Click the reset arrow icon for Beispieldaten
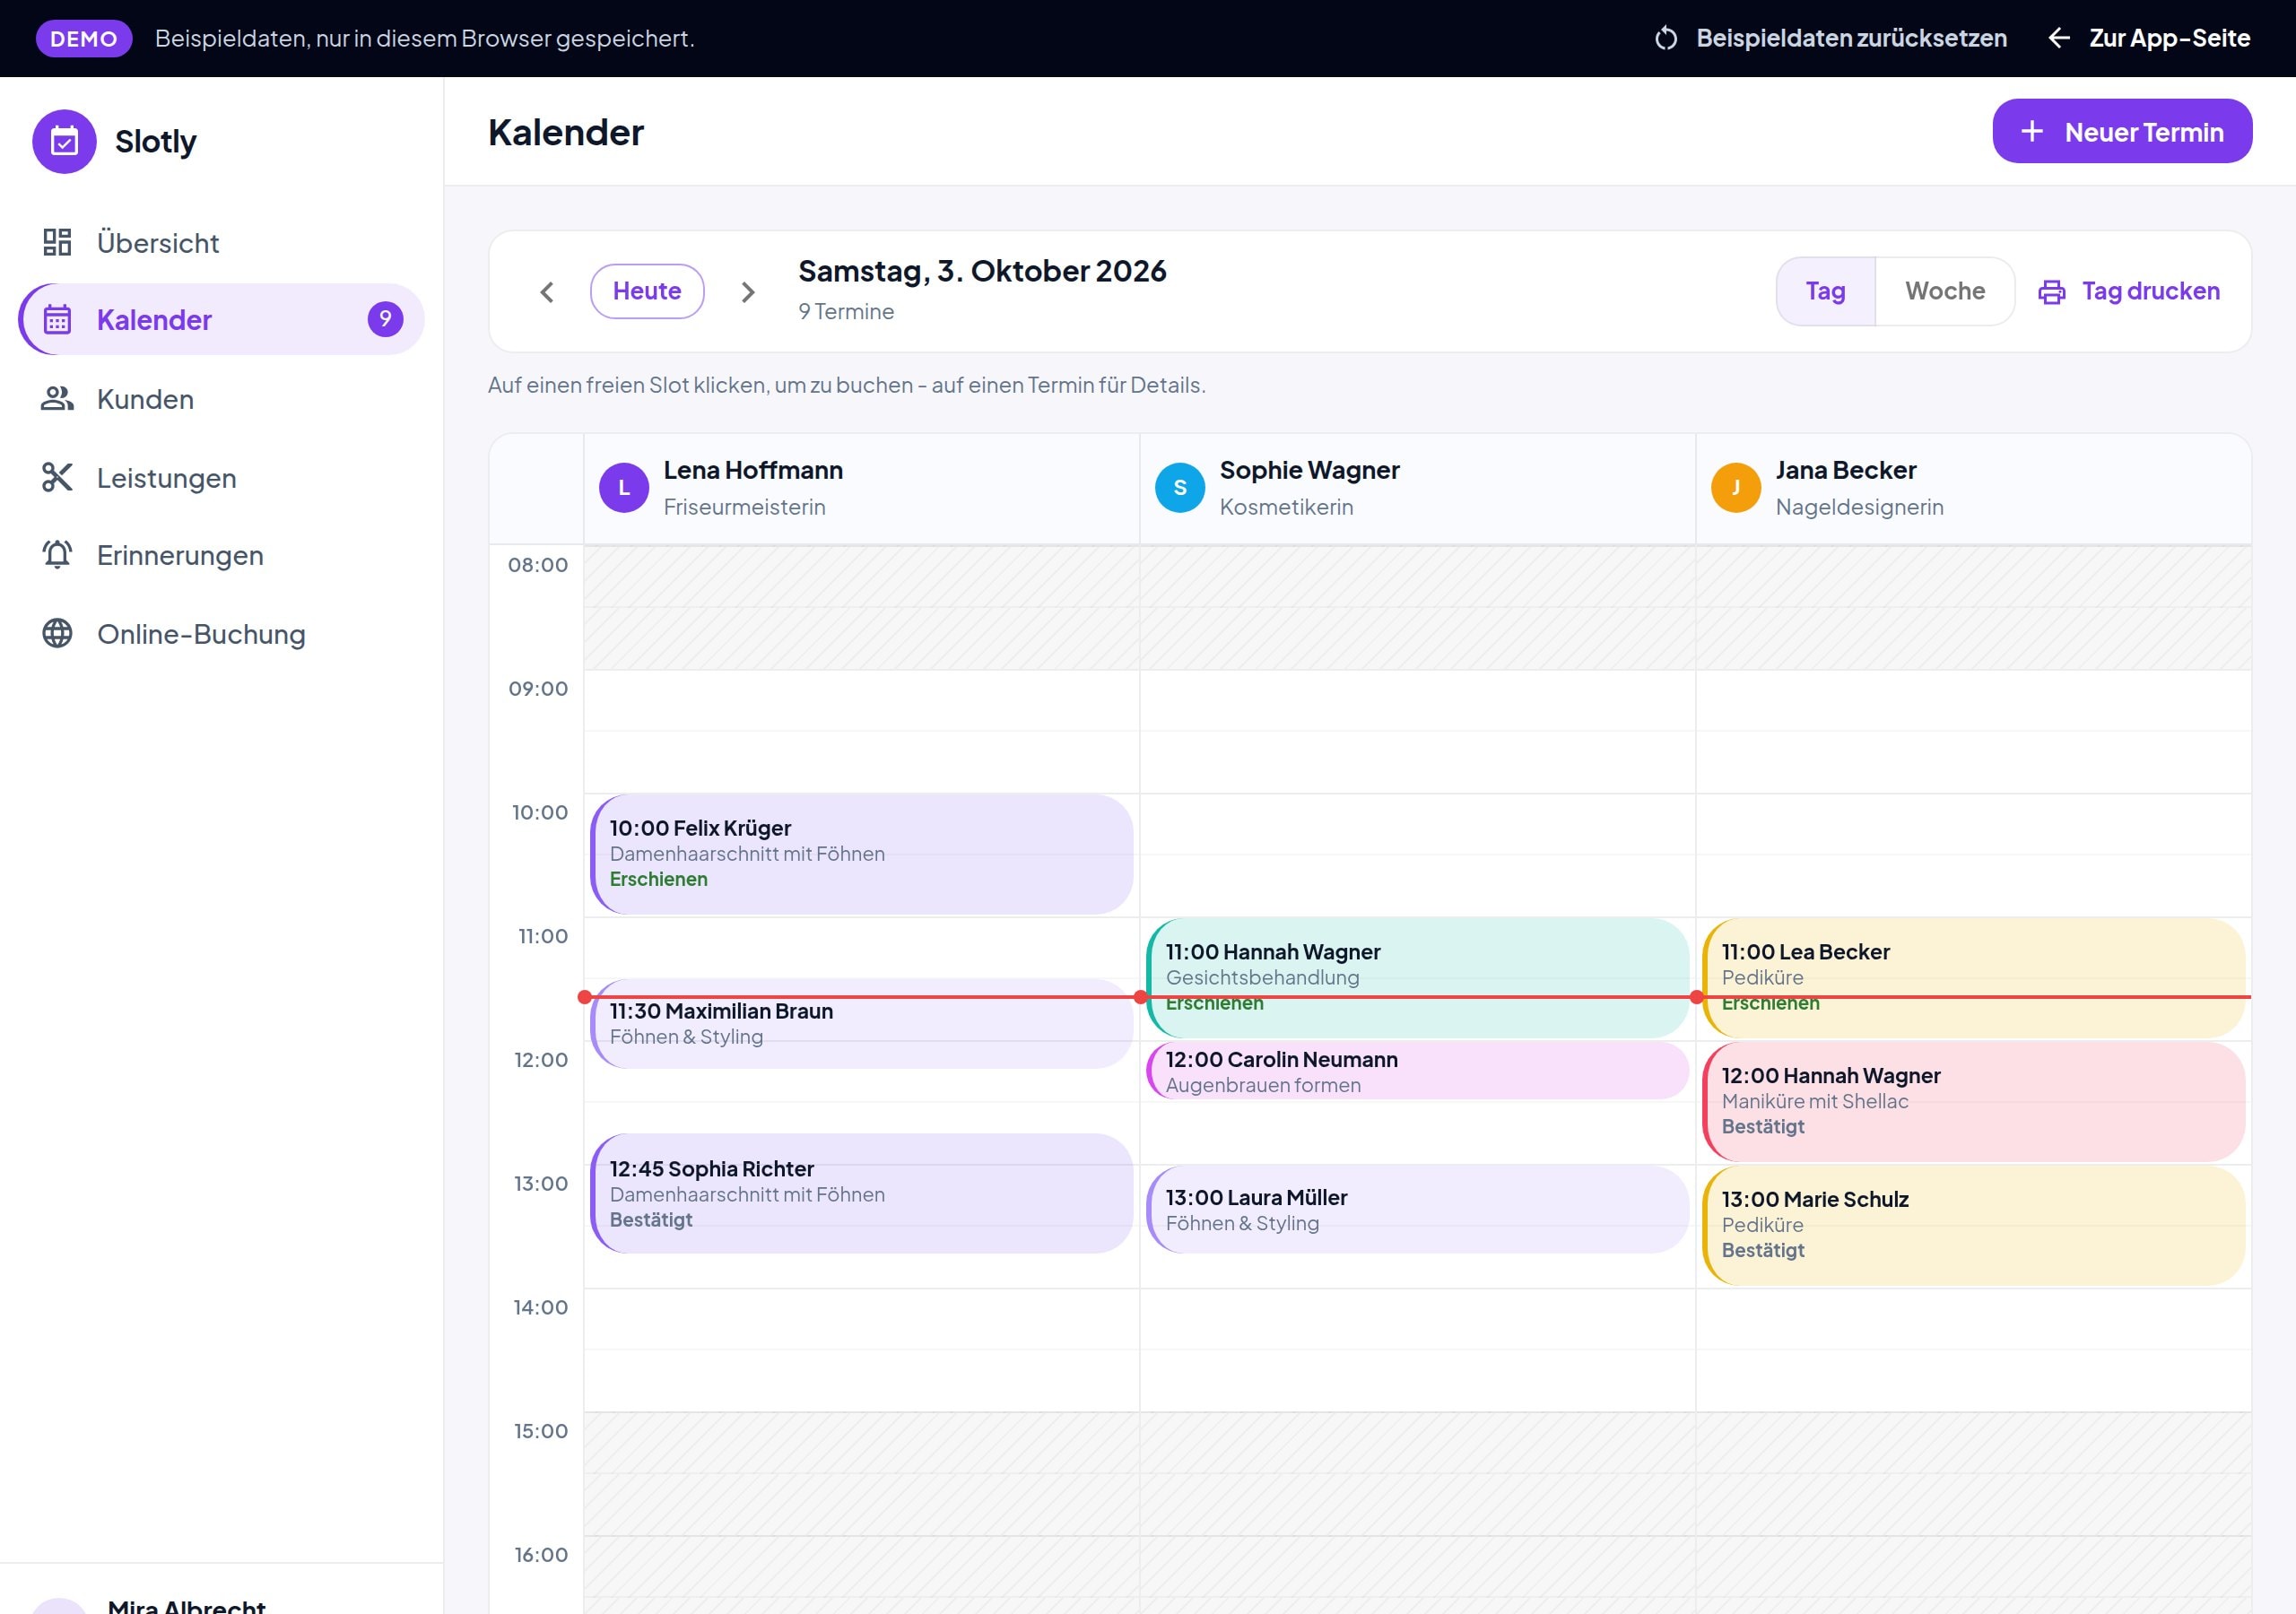The height and width of the screenshot is (1614, 2296). point(1665,38)
